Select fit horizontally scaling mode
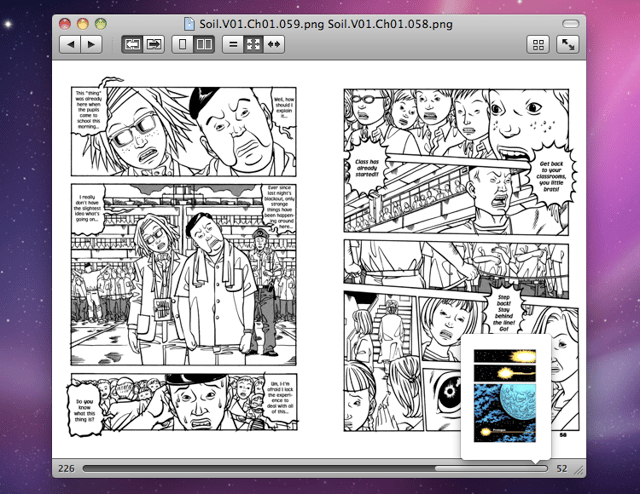The image size is (640, 494). tap(274, 45)
